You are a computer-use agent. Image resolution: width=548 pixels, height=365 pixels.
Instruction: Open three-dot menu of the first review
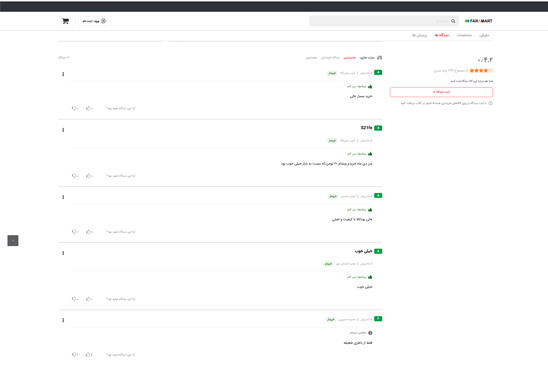[63, 74]
